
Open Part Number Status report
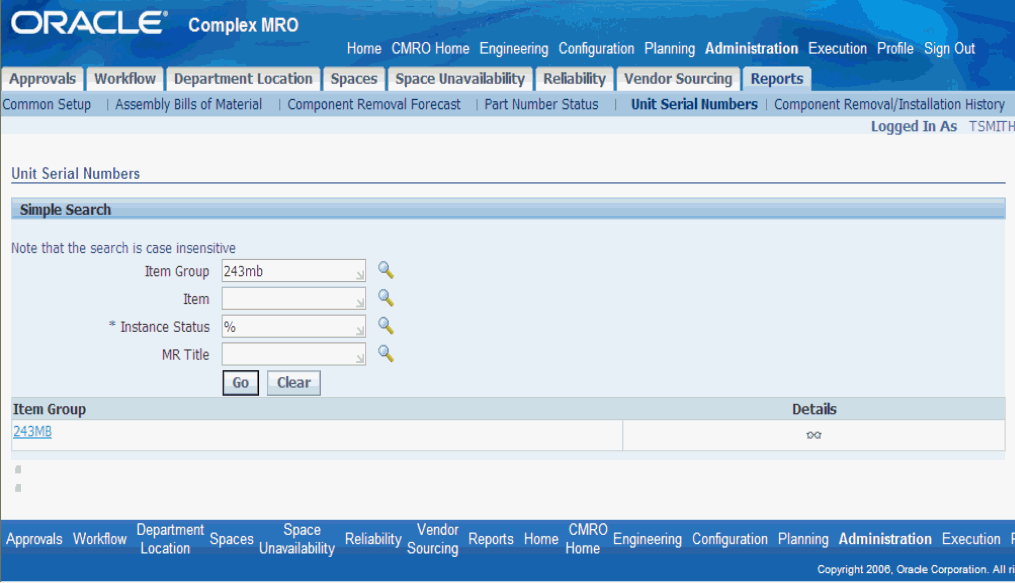click(541, 104)
